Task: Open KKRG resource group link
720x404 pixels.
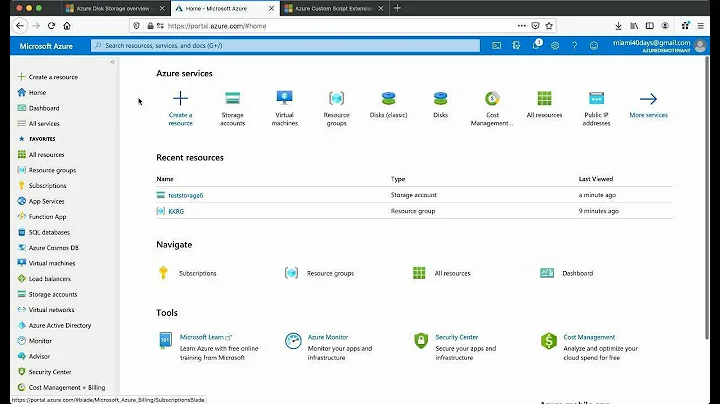Action: [176, 211]
